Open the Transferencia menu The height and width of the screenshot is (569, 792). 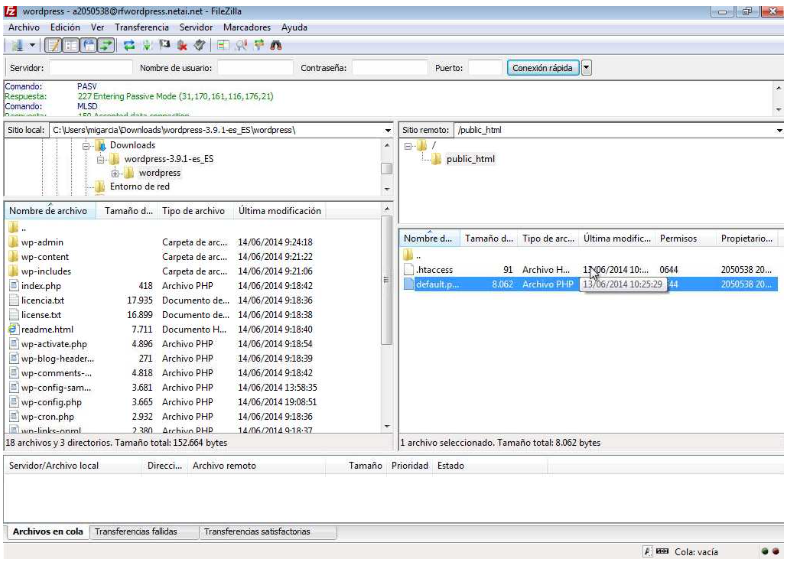pyautogui.click(x=141, y=27)
